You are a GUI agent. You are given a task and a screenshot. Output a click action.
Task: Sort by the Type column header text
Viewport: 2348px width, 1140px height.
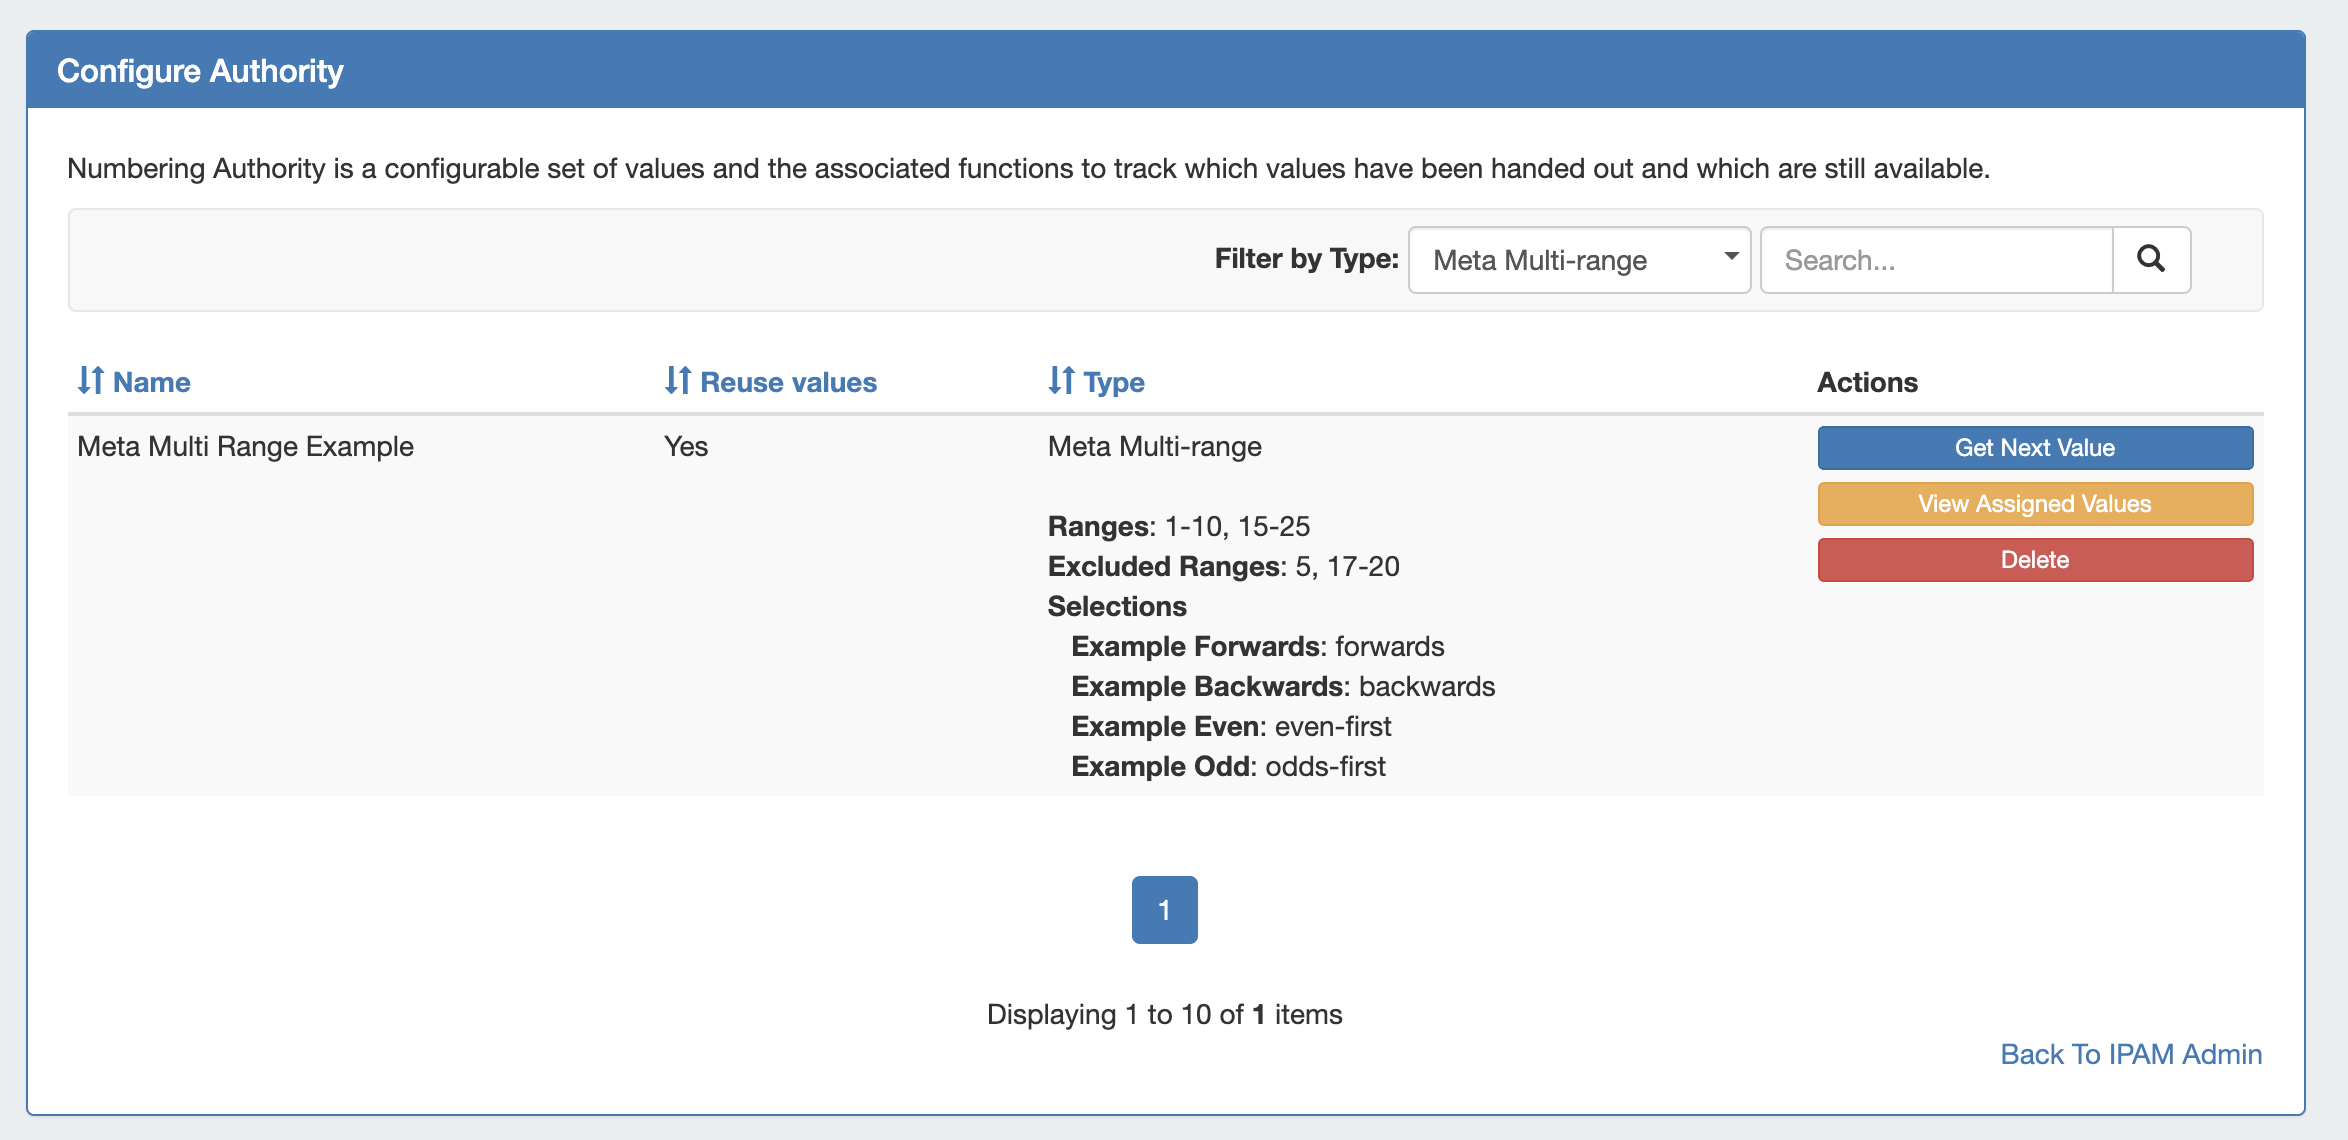[1114, 382]
